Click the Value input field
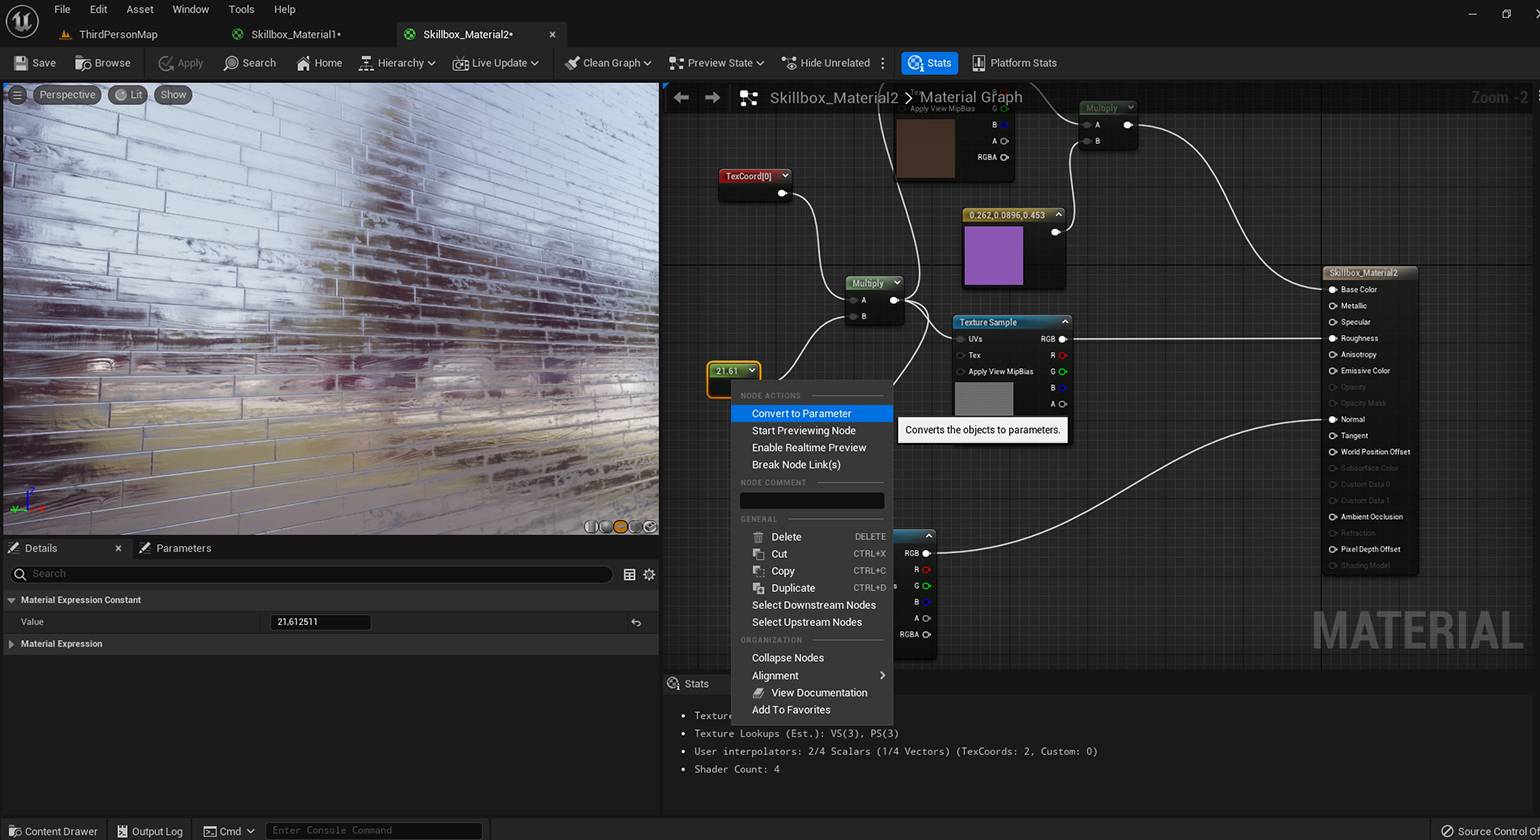 [x=320, y=622]
